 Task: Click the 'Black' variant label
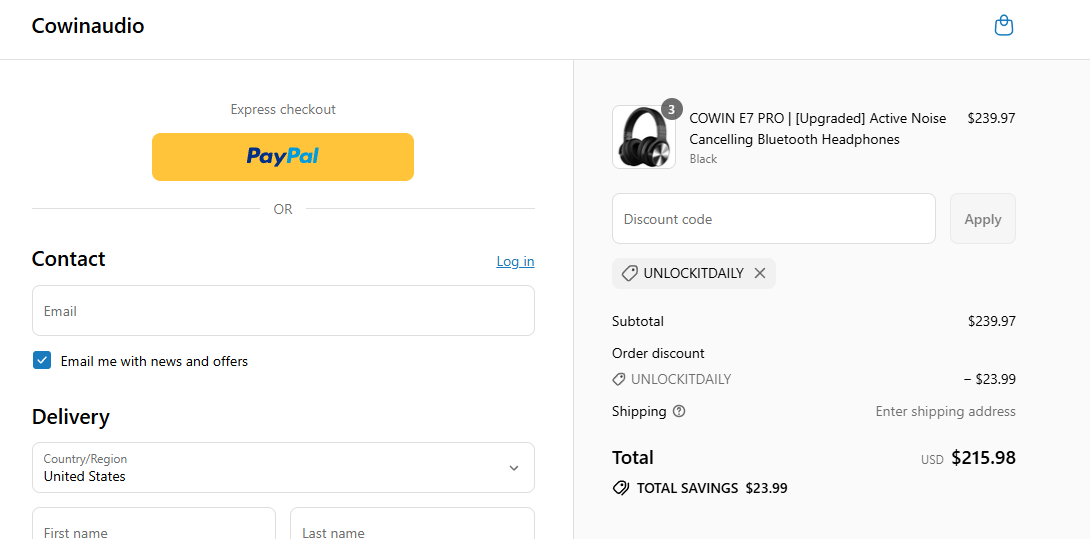[x=703, y=159]
